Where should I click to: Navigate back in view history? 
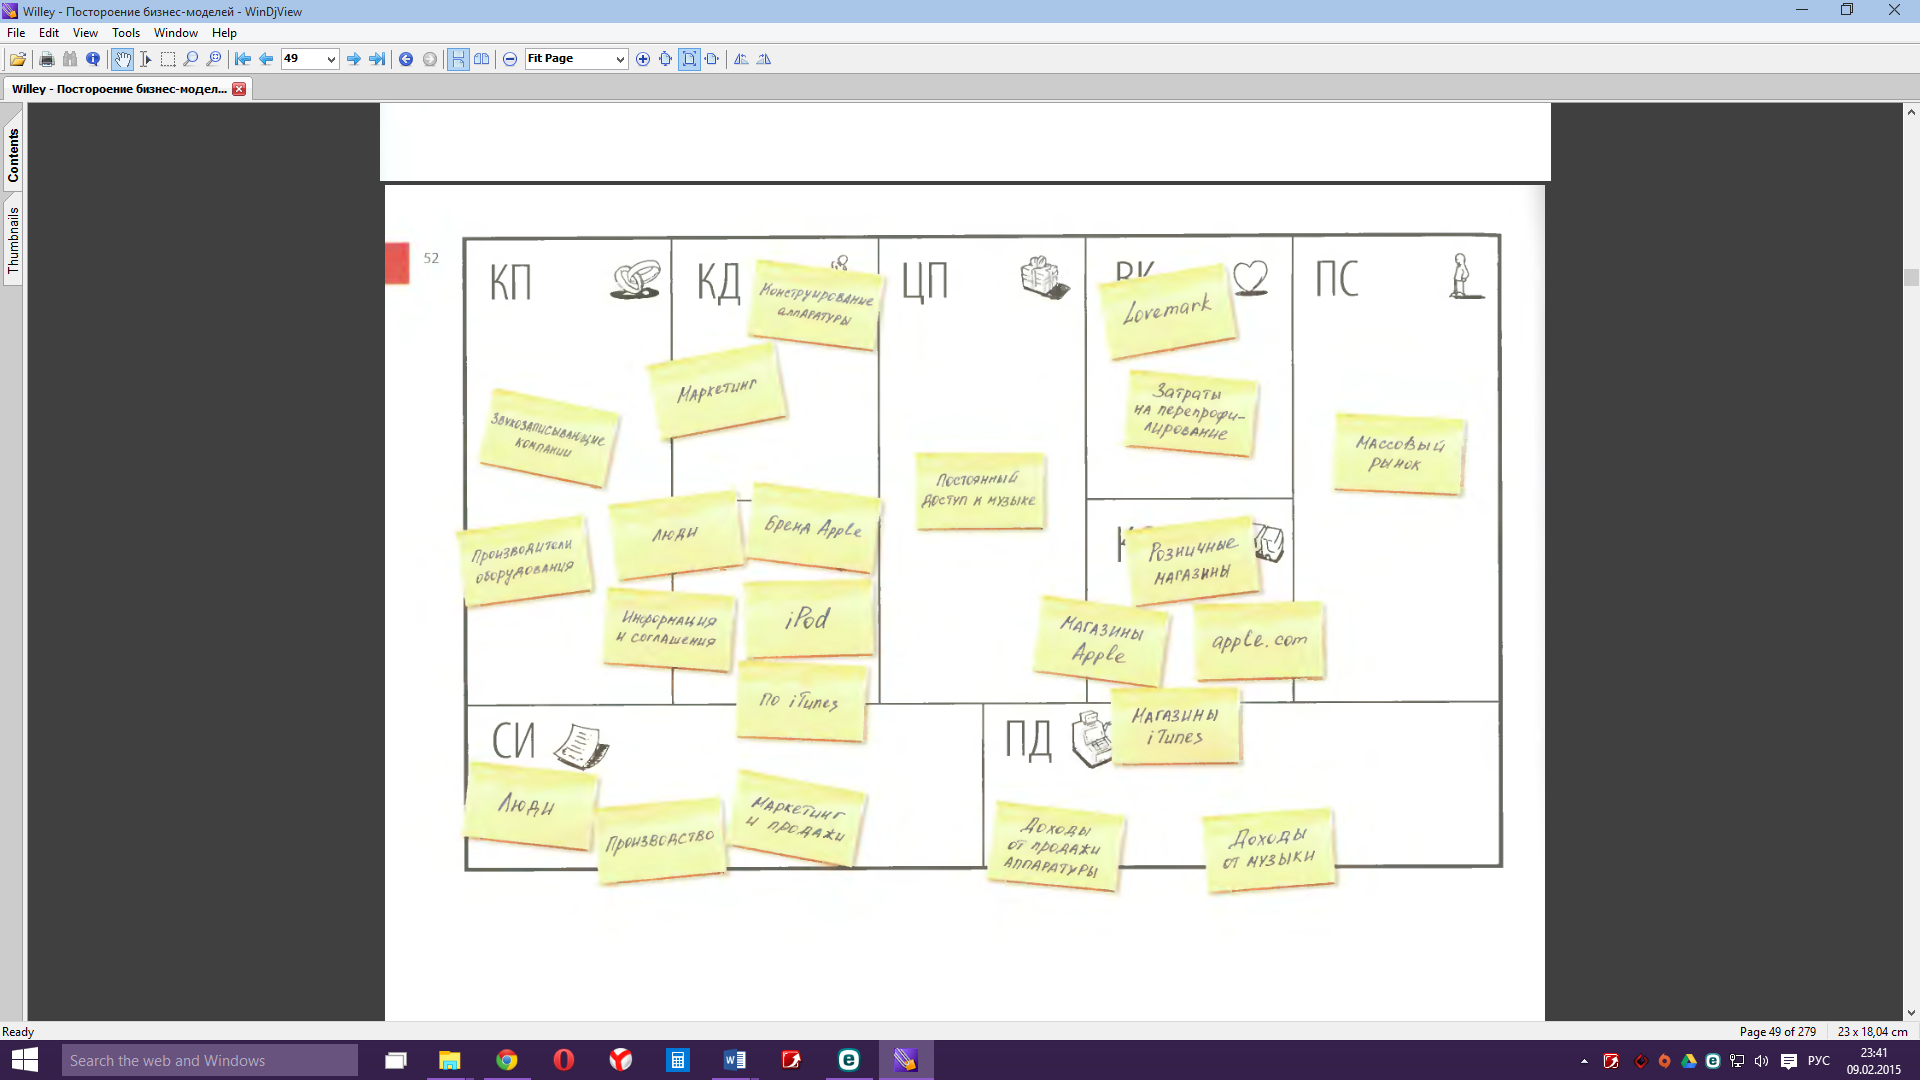[x=406, y=59]
